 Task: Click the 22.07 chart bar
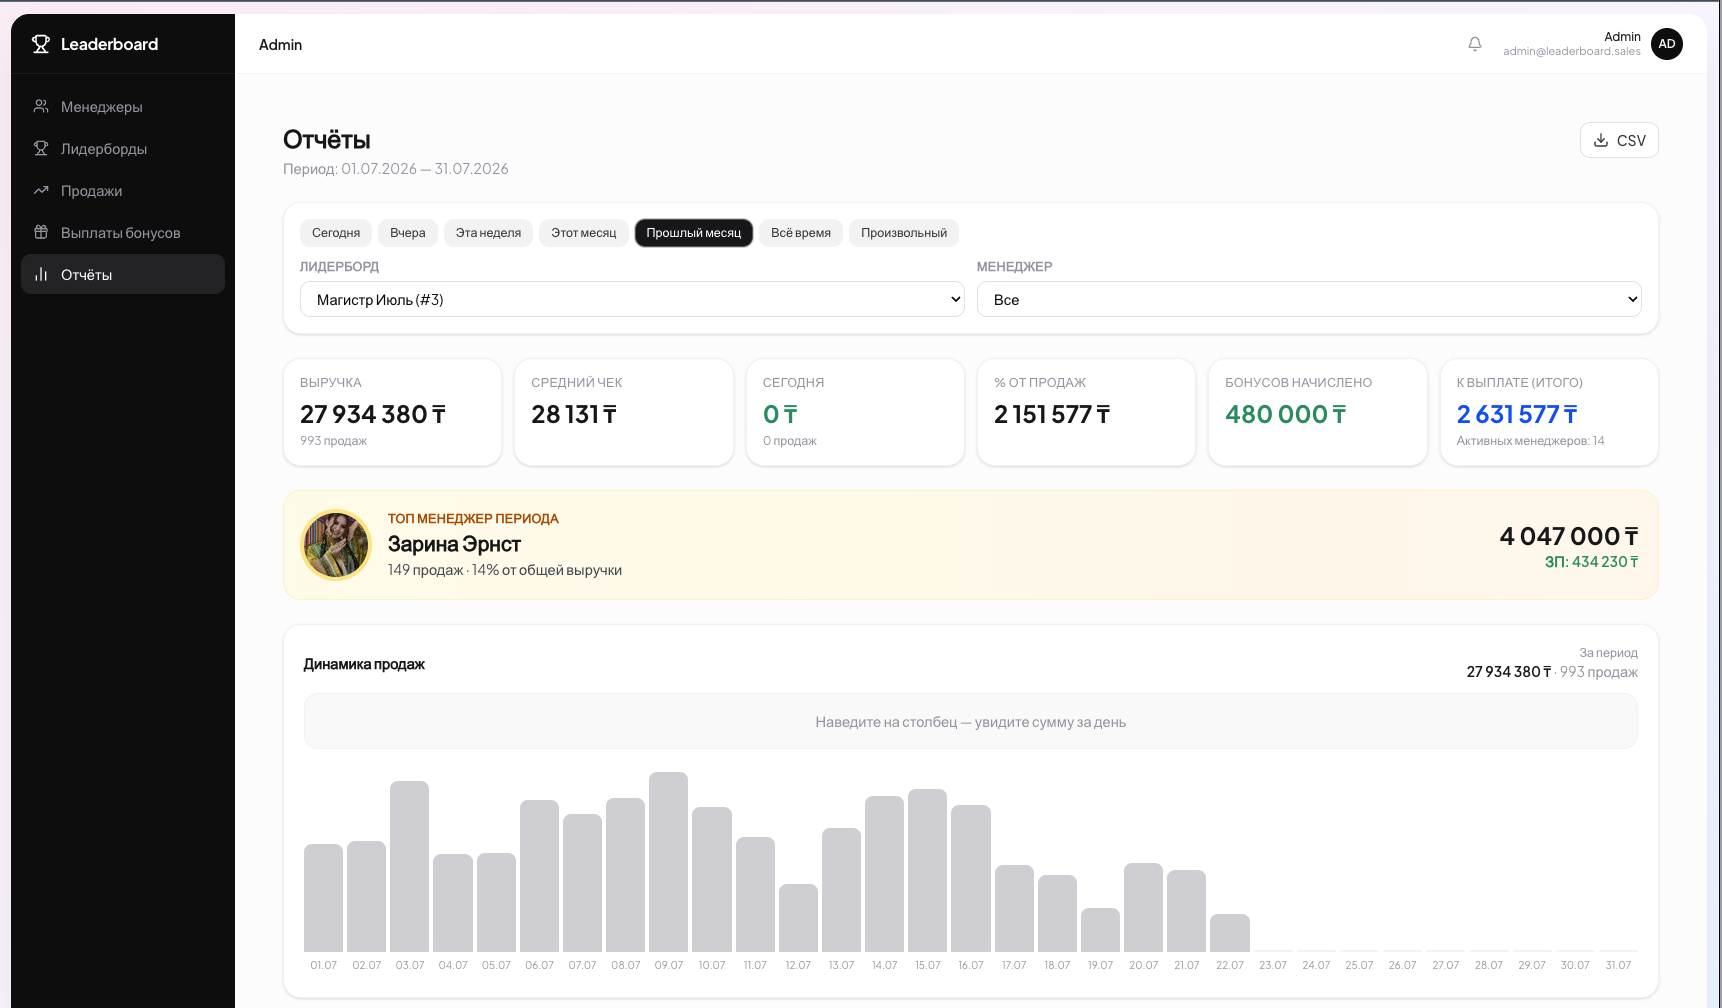click(x=1229, y=932)
